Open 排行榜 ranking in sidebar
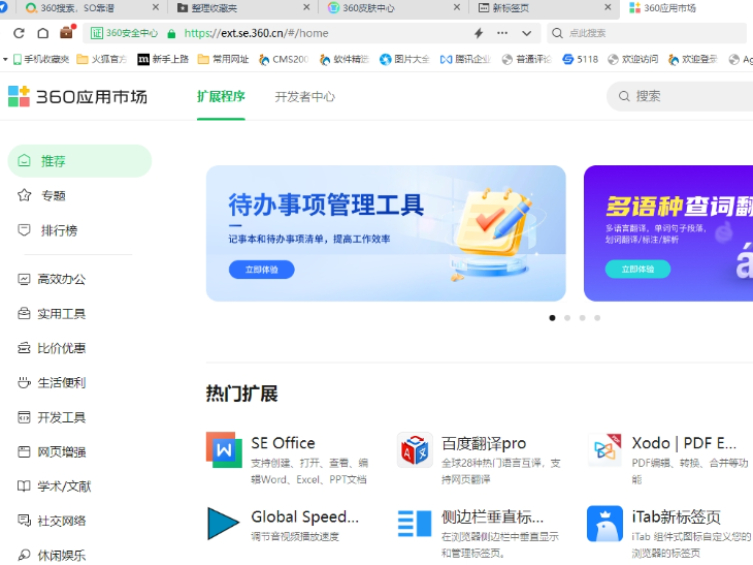The height and width of the screenshot is (565, 753). click(48, 230)
